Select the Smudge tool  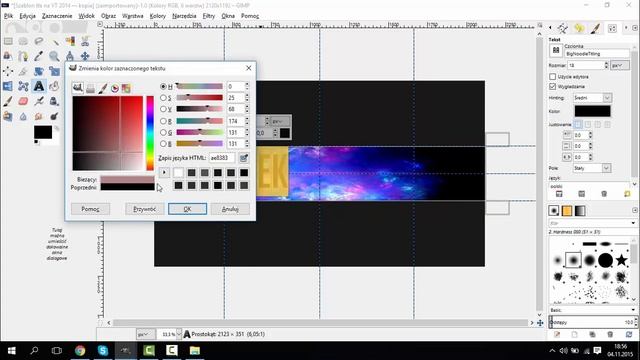coord(39,116)
